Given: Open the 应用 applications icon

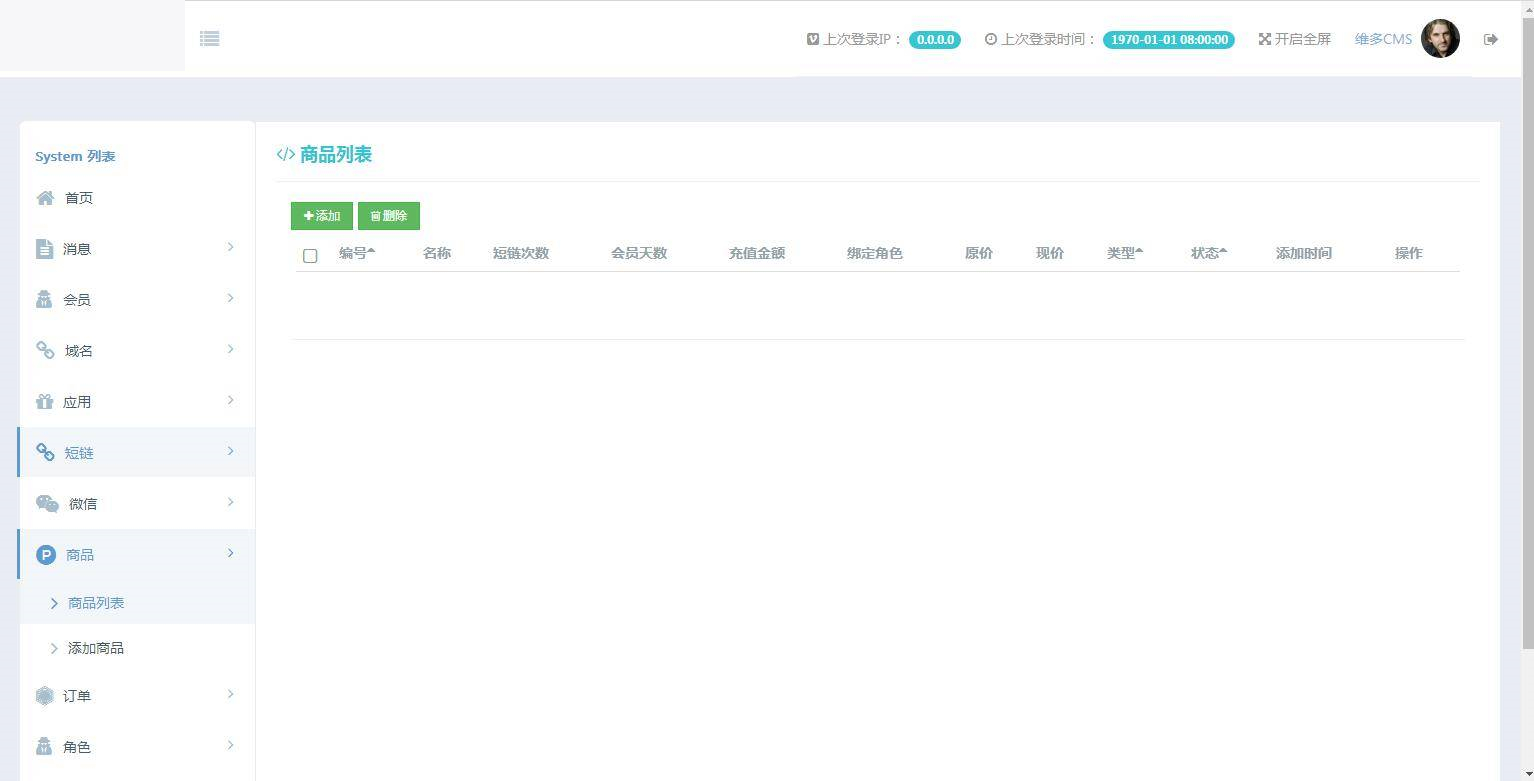Looking at the screenshot, I should tap(45, 401).
